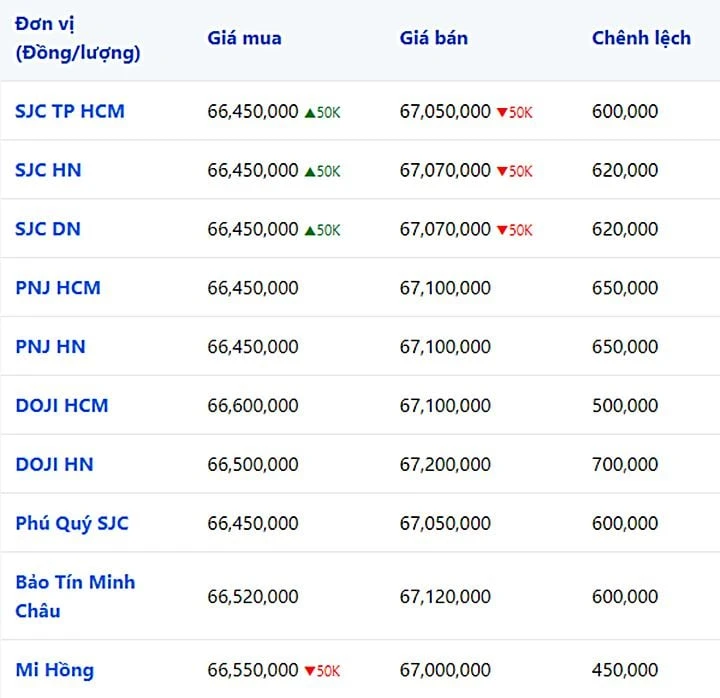Click red down-arrow 50K in Mi Hồng row
The height and width of the screenshot is (698, 720).
[322, 671]
